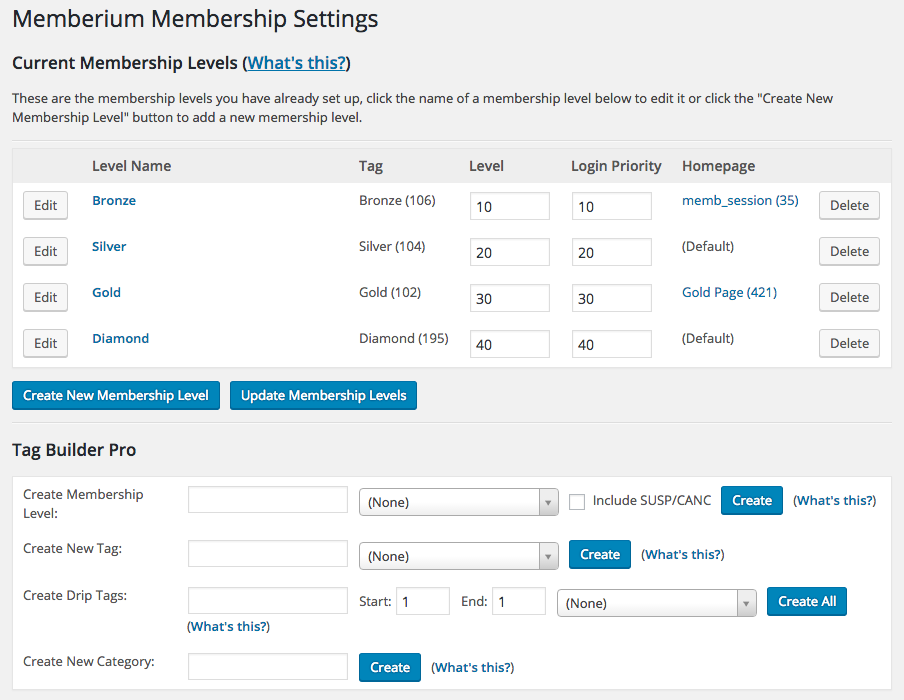Viewport: 904px width, 700px height.
Task: Click the Homepage column header
Action: (718, 166)
